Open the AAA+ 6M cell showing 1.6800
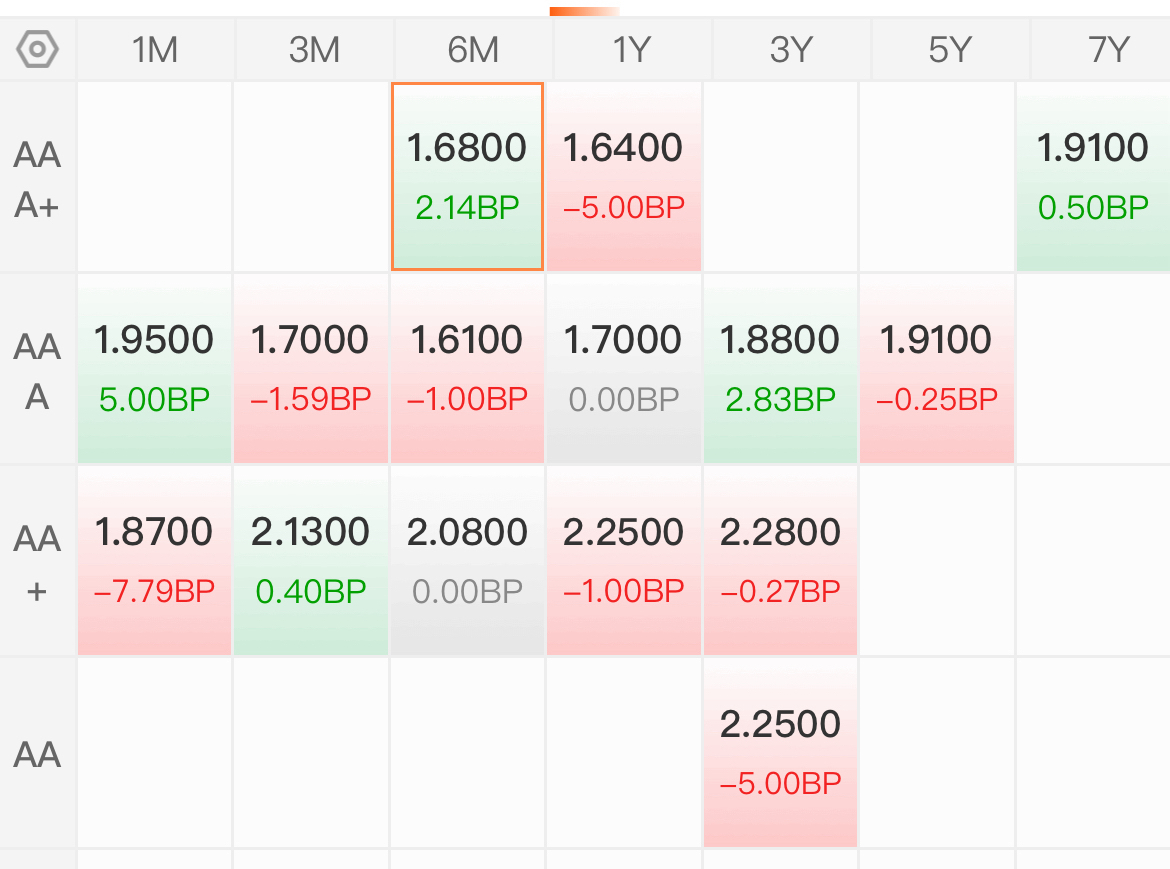 click(467, 177)
